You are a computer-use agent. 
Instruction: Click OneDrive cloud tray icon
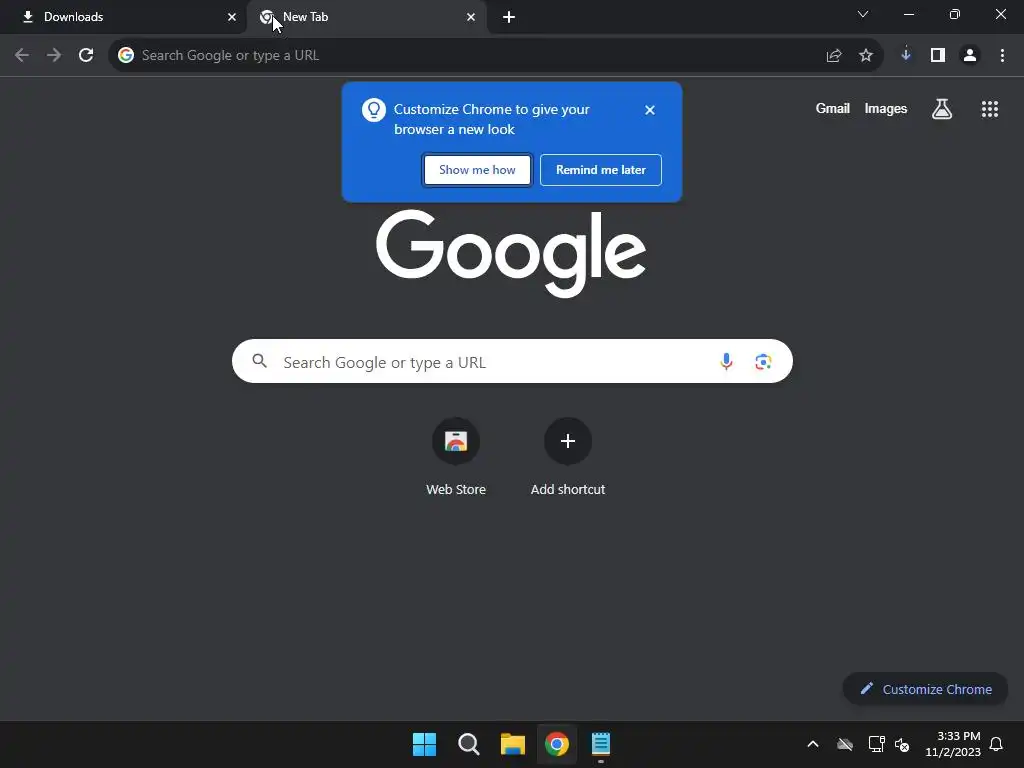(x=845, y=744)
